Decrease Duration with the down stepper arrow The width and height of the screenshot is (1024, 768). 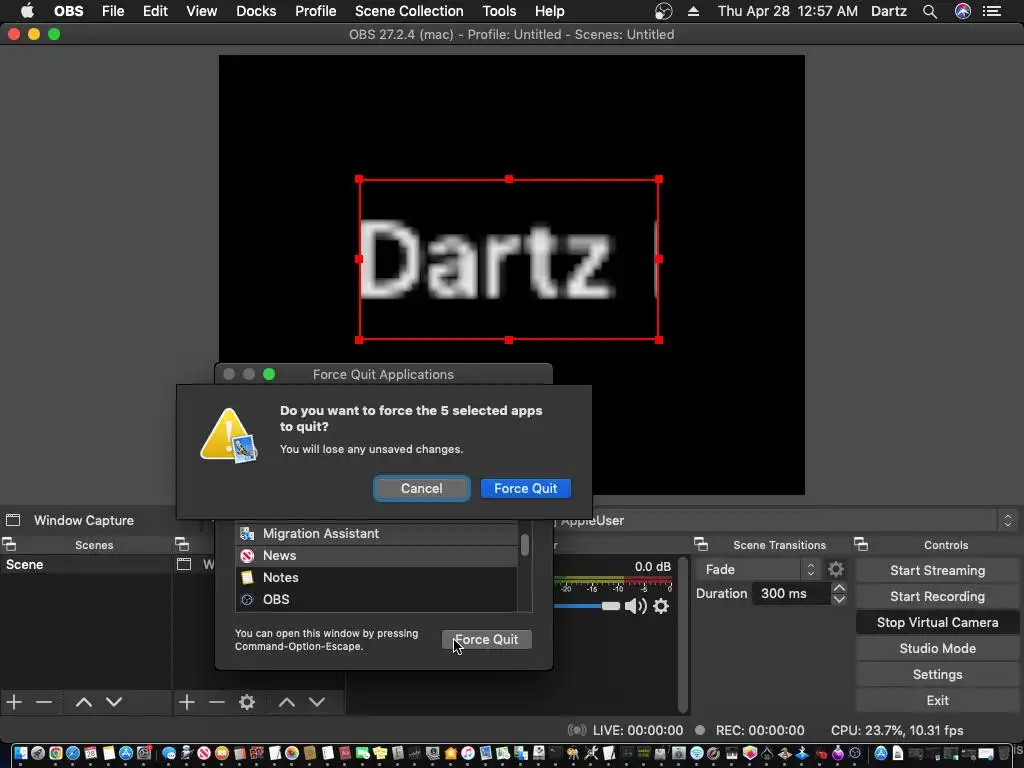tap(839, 599)
